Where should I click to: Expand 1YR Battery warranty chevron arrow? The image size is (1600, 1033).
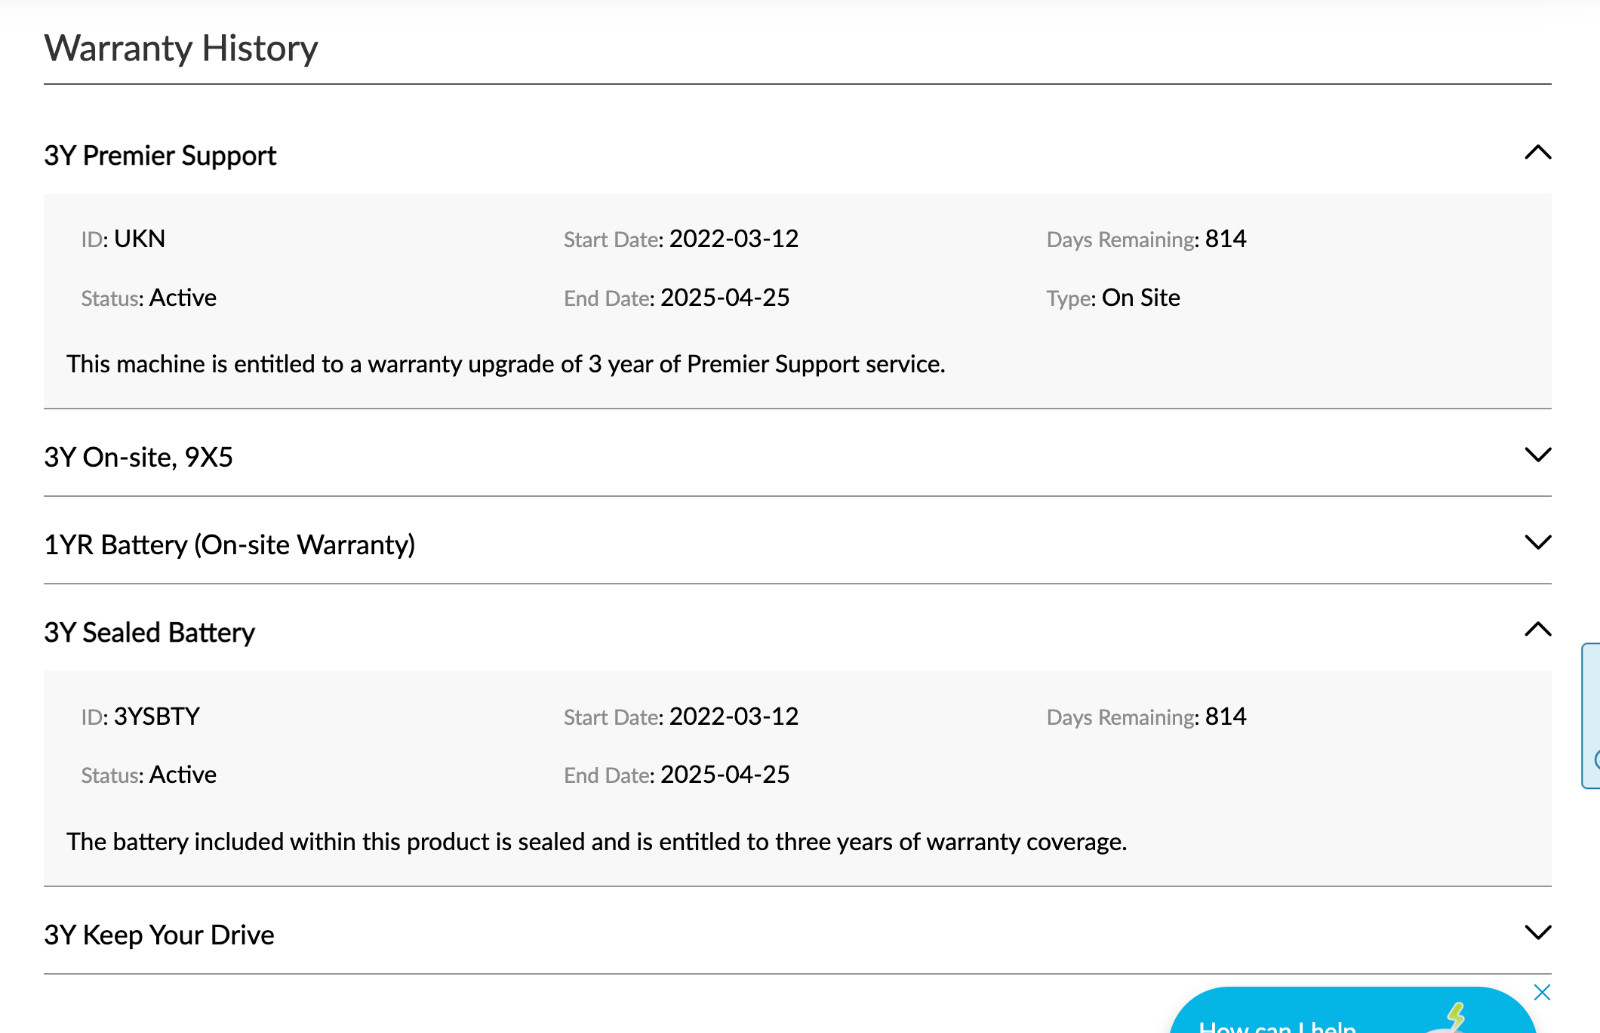(1537, 542)
